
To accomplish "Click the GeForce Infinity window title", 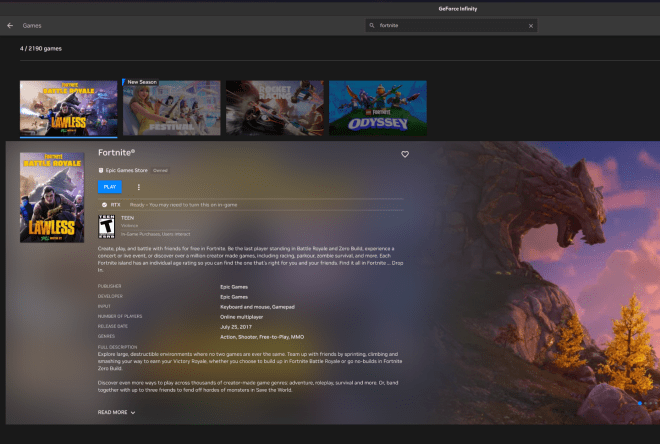I will click(x=458, y=9).
